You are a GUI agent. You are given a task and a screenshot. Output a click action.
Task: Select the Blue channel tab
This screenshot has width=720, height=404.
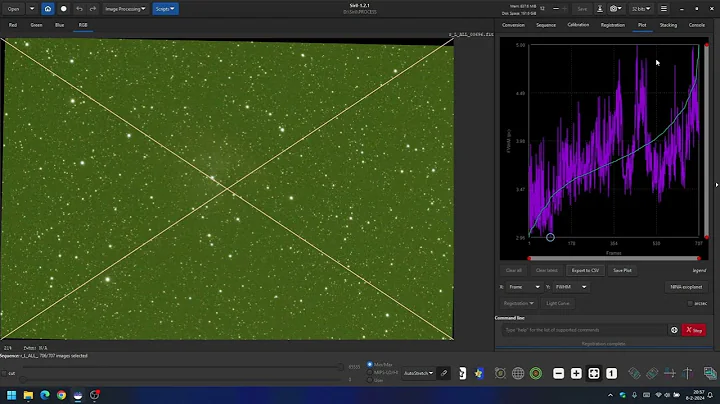pos(60,25)
